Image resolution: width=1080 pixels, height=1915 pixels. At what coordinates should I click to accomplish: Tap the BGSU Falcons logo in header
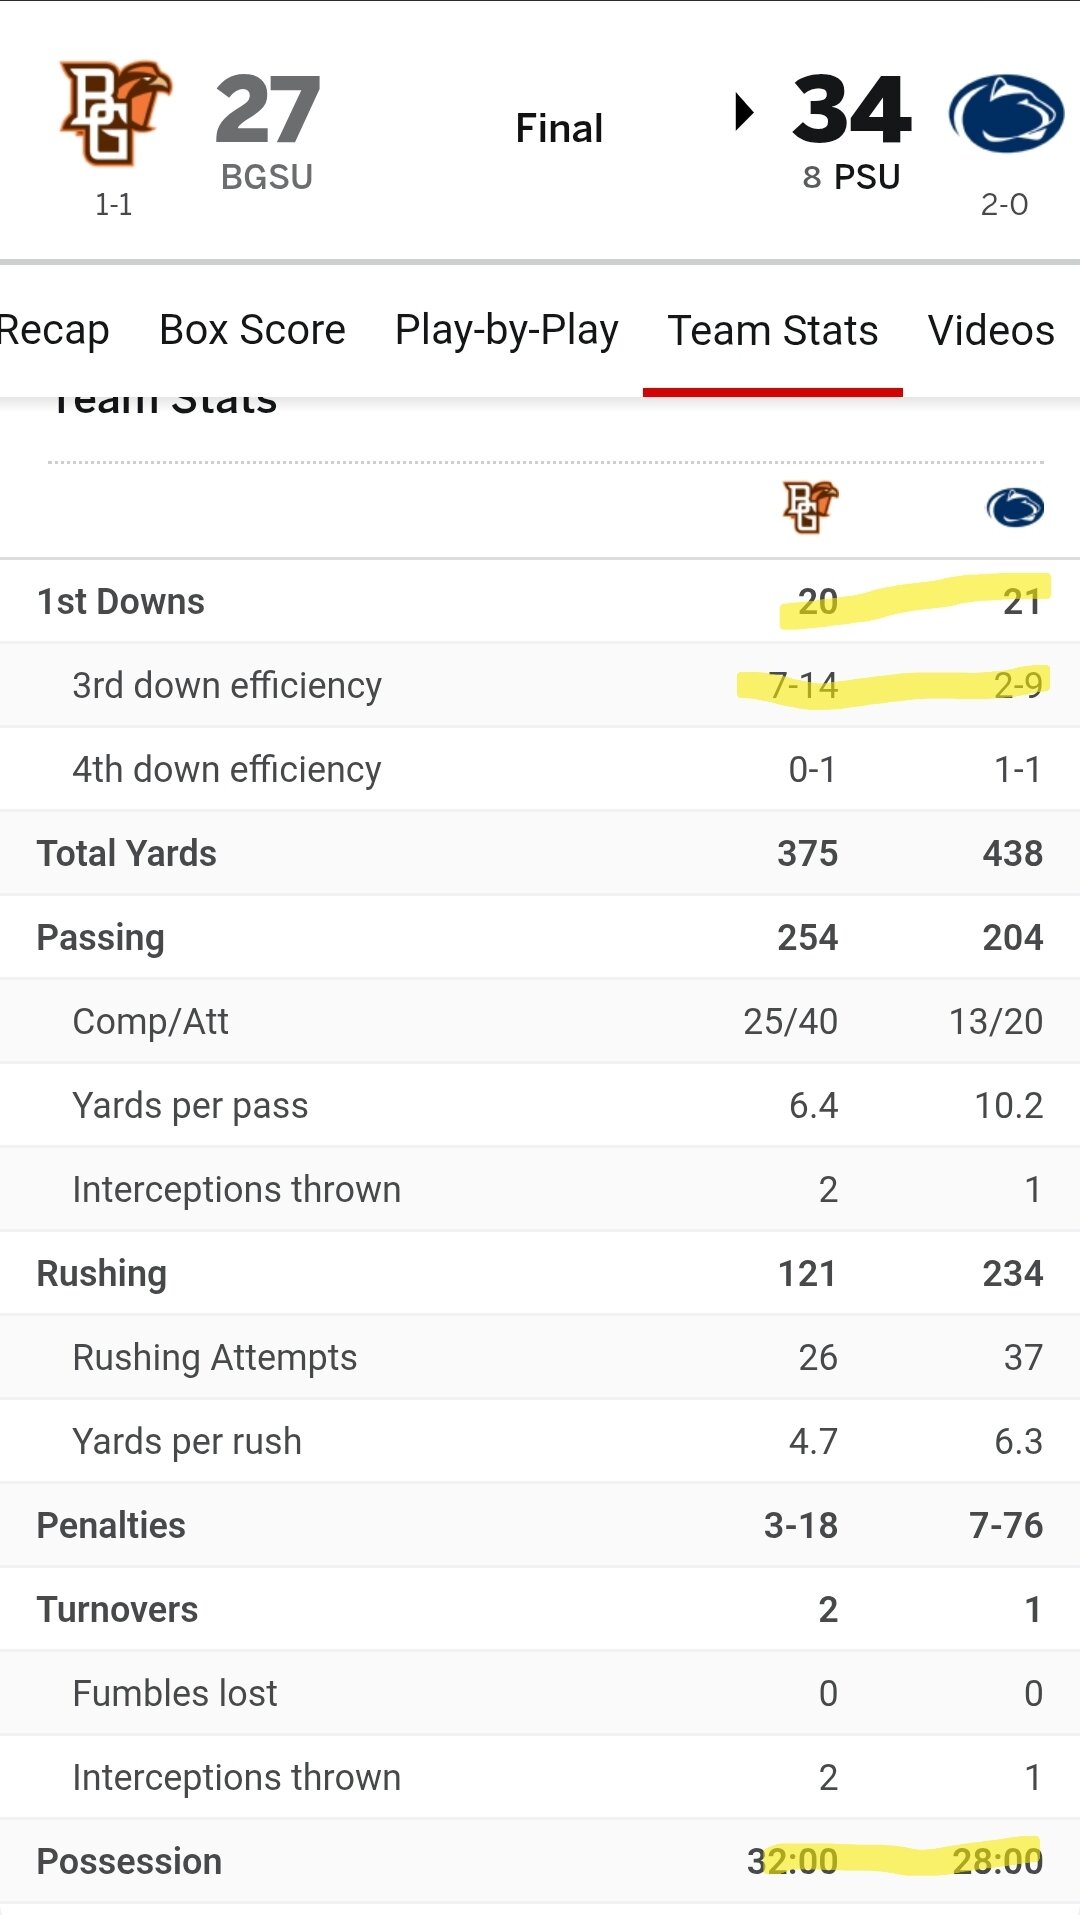115,113
